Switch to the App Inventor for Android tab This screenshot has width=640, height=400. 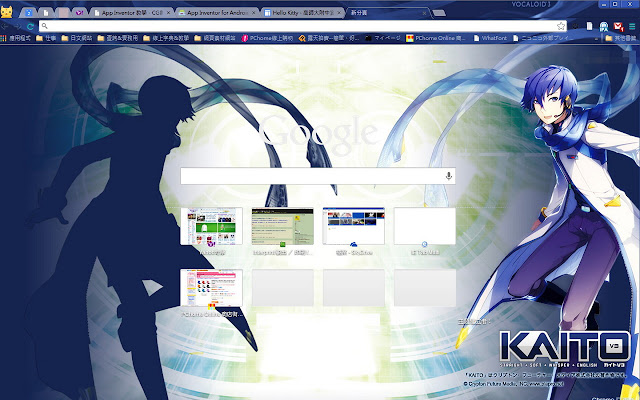(217, 13)
